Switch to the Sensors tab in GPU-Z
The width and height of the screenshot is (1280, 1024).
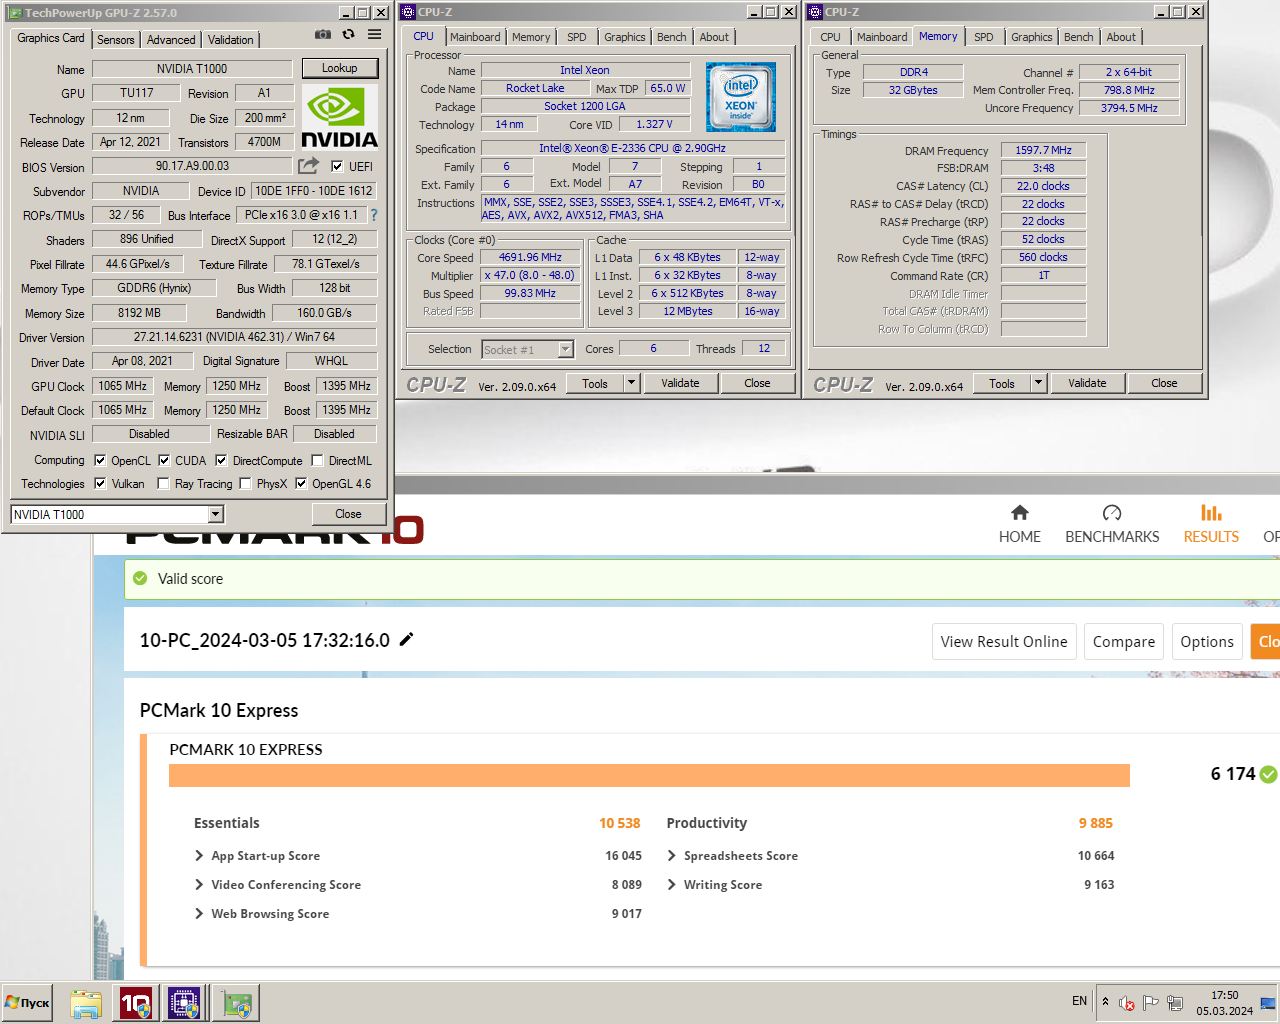116,40
